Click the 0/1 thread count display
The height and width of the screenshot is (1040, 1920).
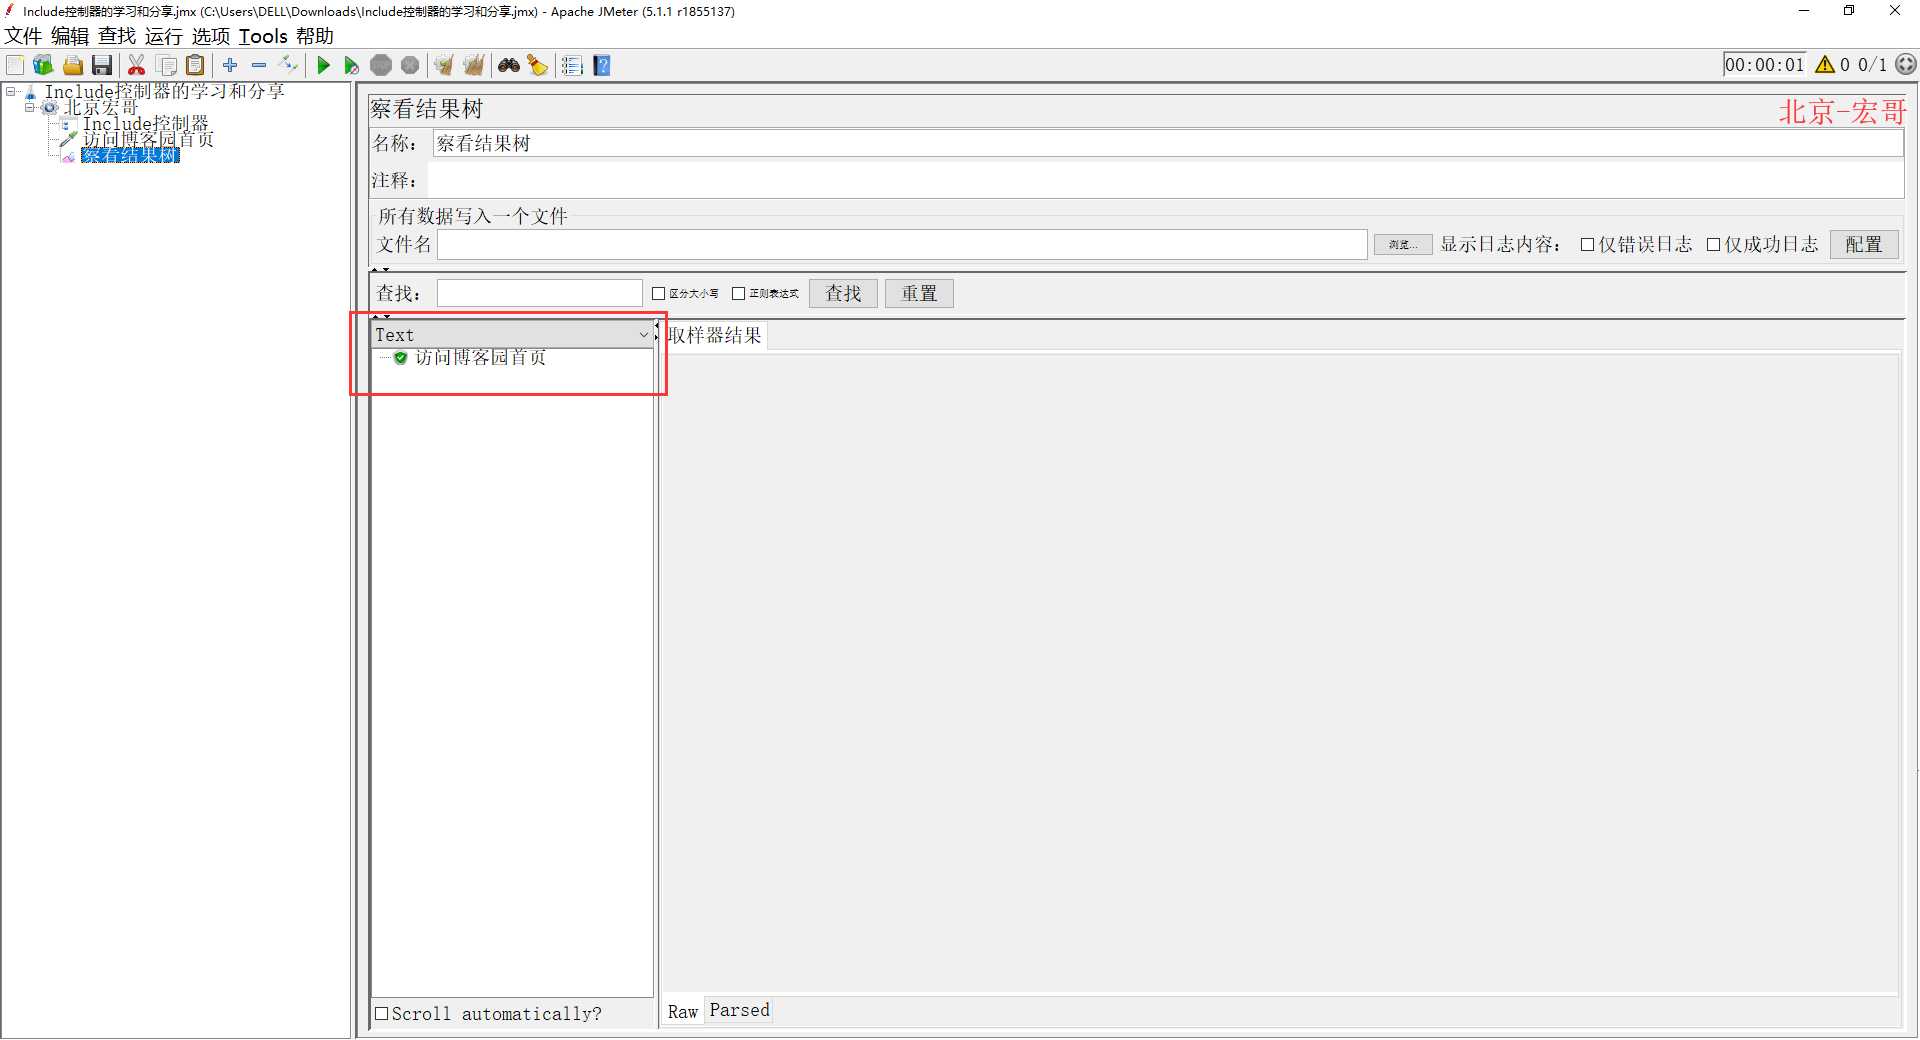[1872, 65]
